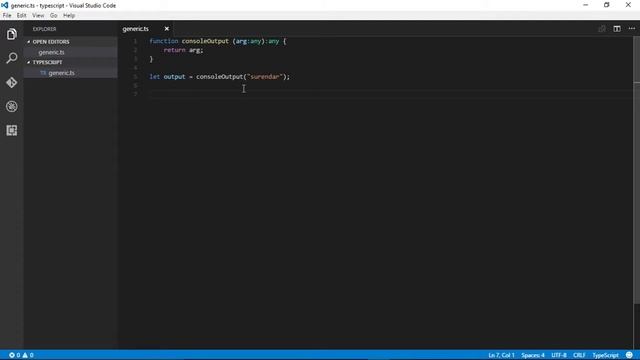The height and width of the screenshot is (360, 640).
Task: Open the Source Control (Git) view
Action: tap(11, 82)
